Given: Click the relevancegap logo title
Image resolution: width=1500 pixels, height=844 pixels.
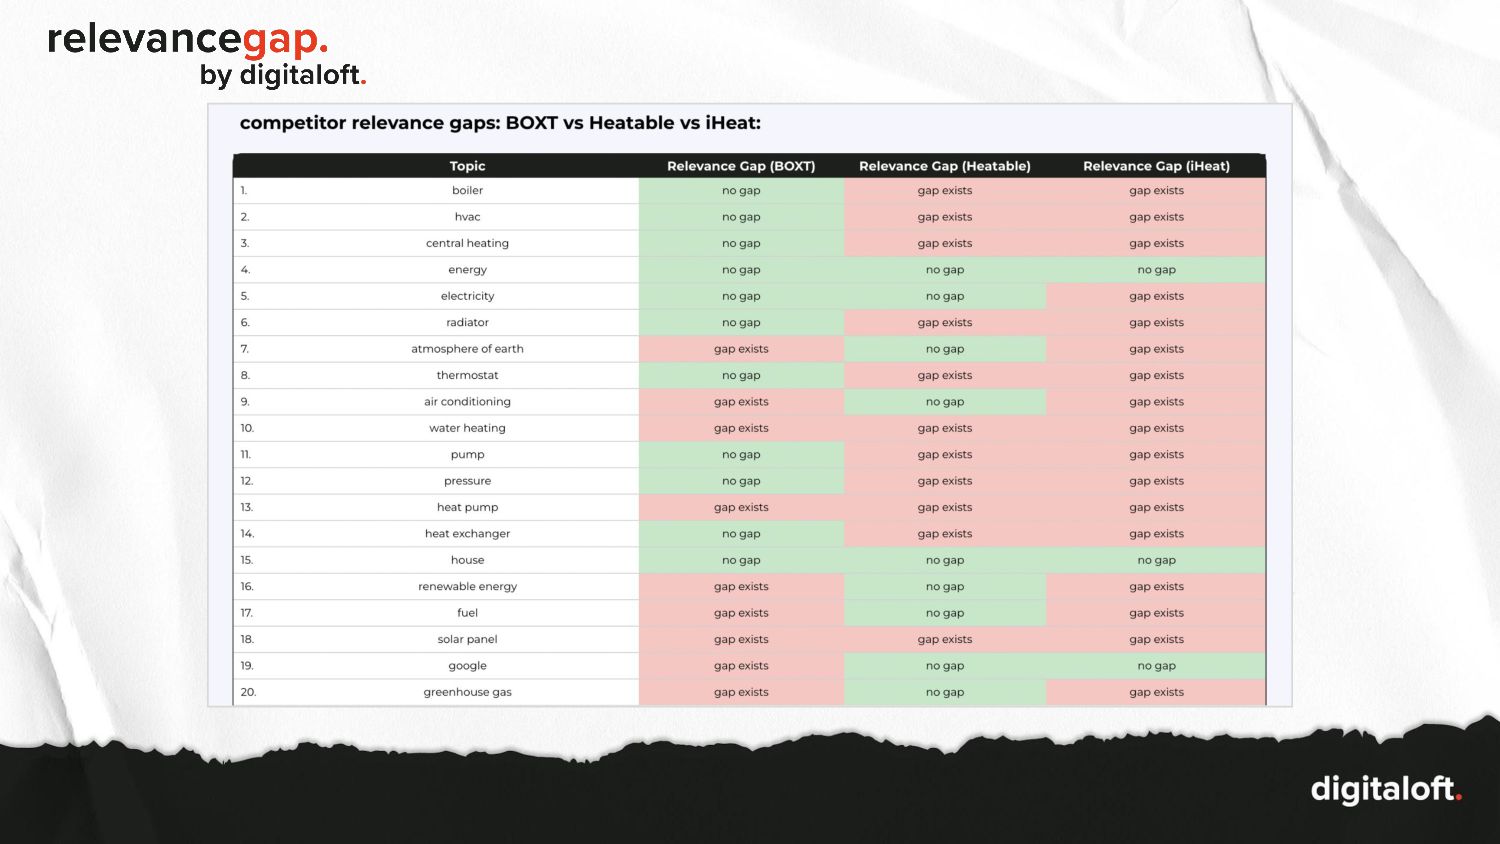Looking at the screenshot, I should [x=188, y=40].
